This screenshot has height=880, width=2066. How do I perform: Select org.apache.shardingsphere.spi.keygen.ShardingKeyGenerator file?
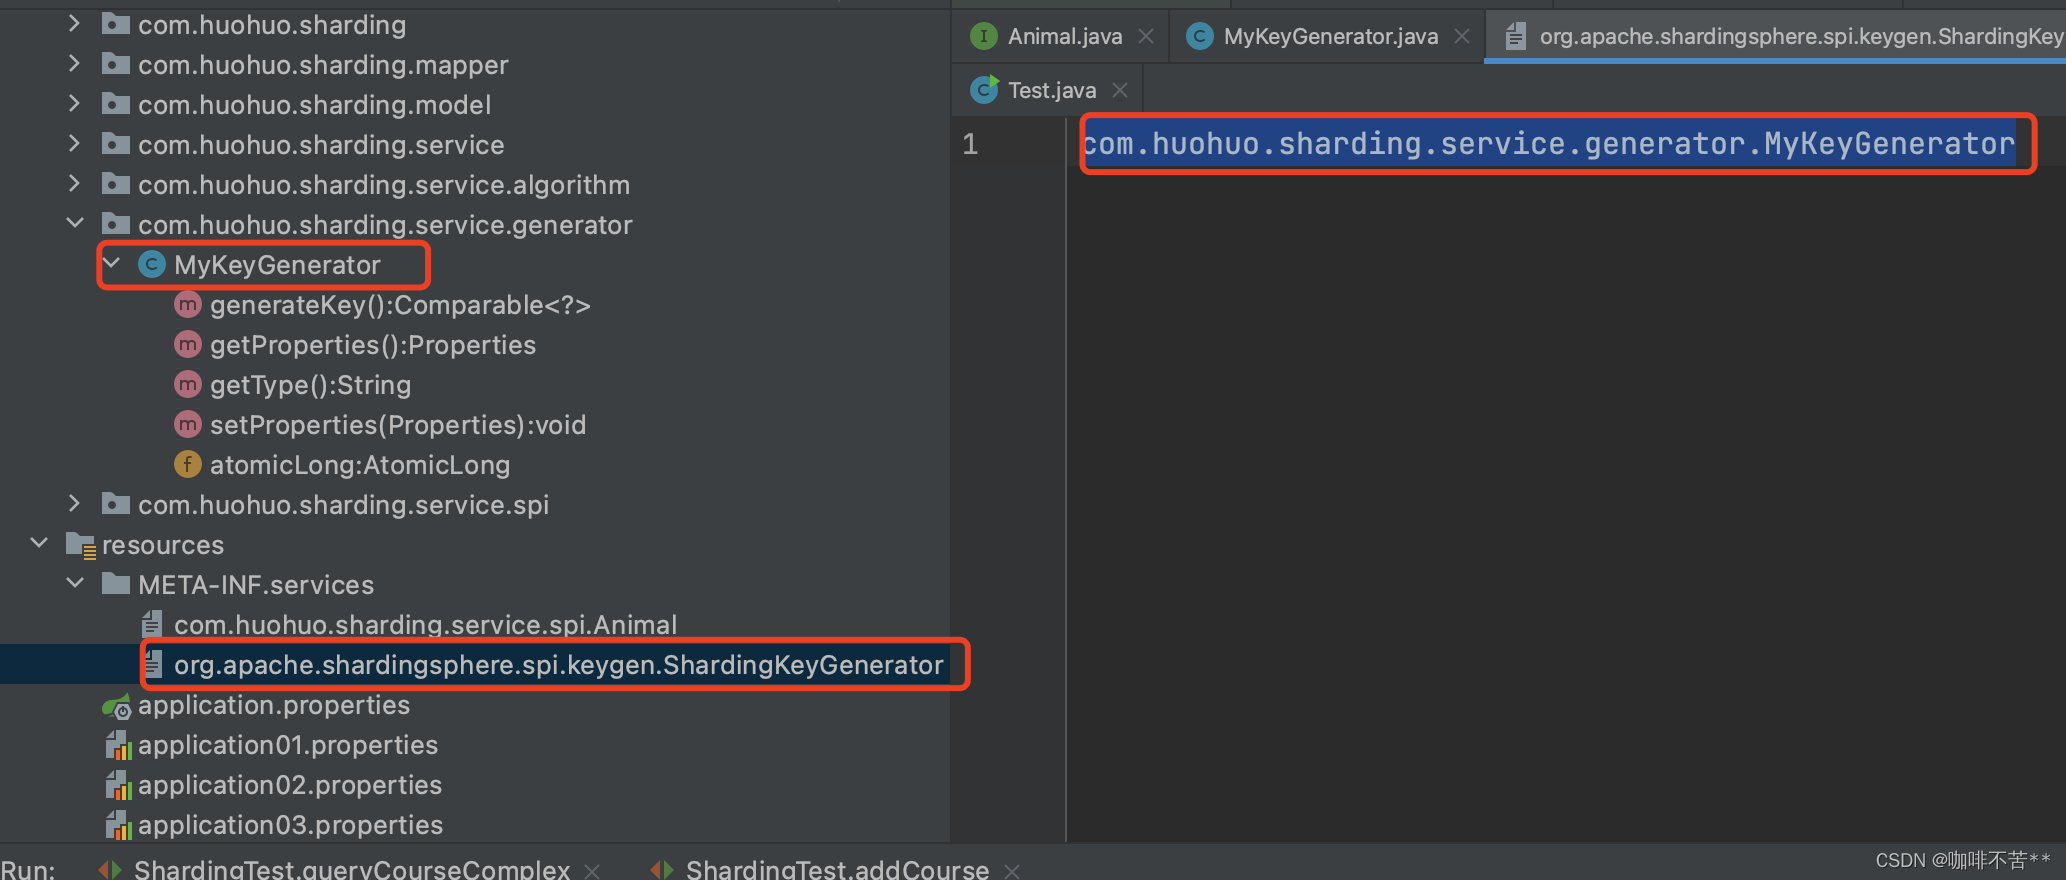click(x=558, y=665)
